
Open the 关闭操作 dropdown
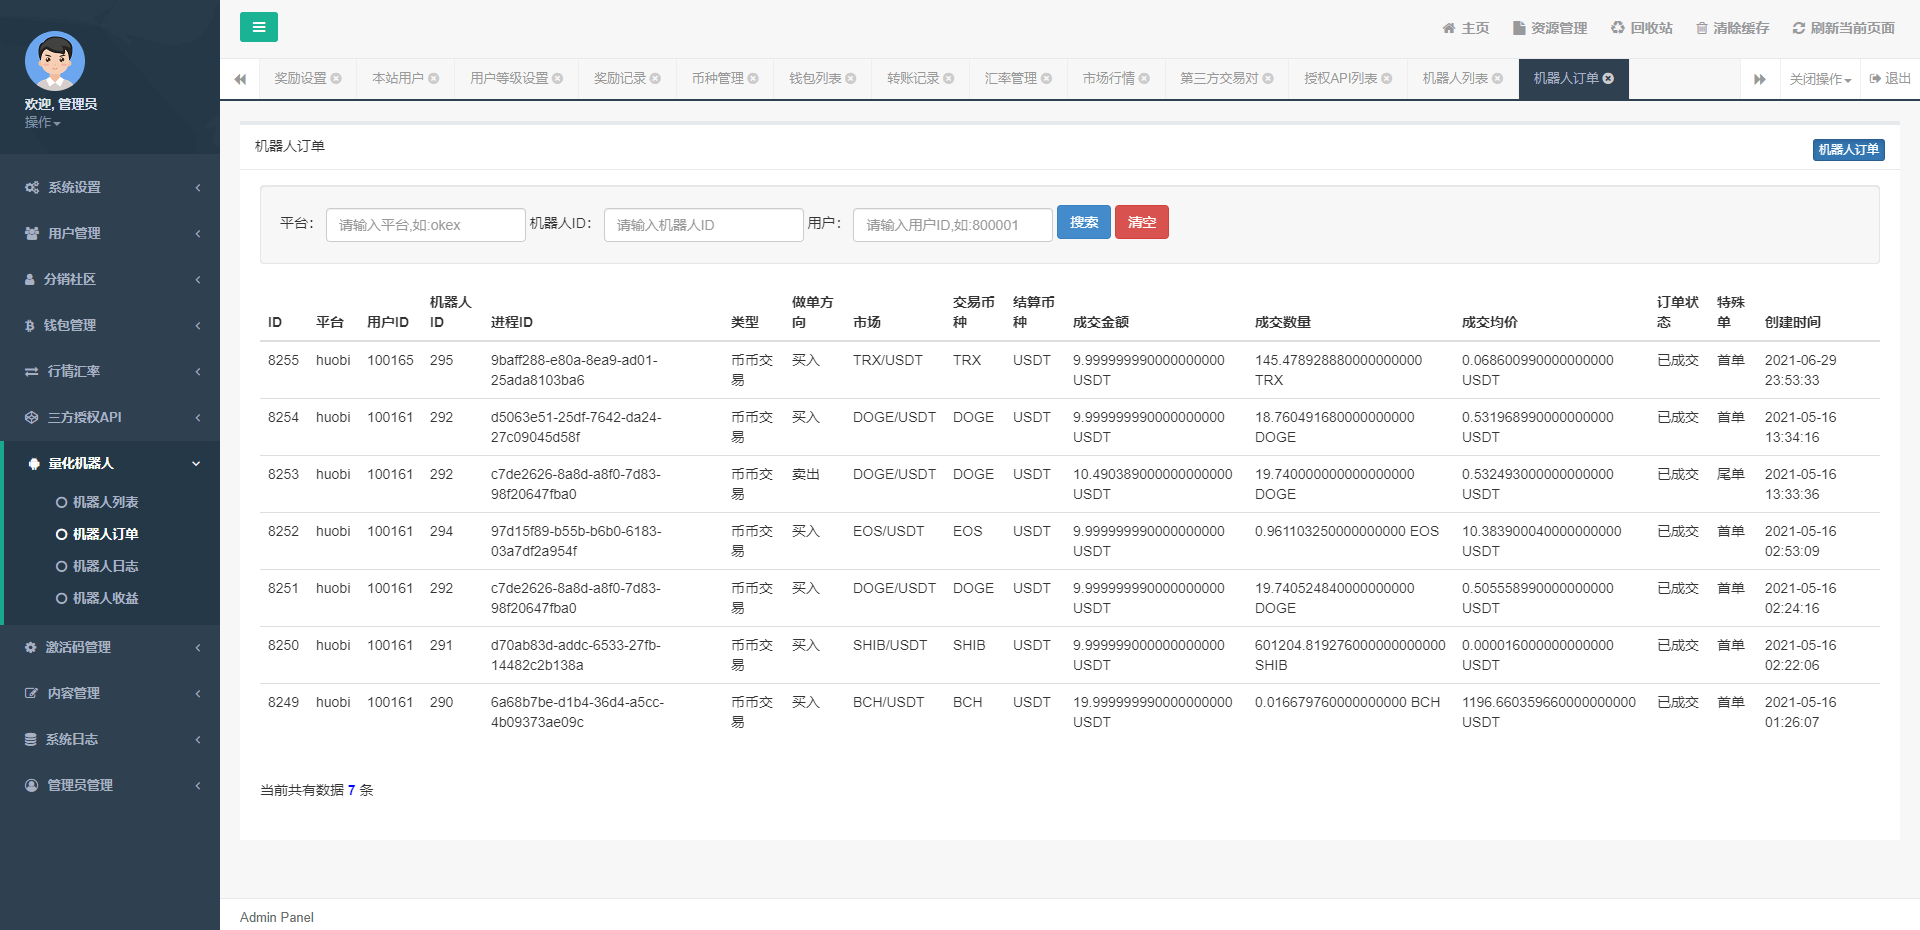[x=1819, y=79]
